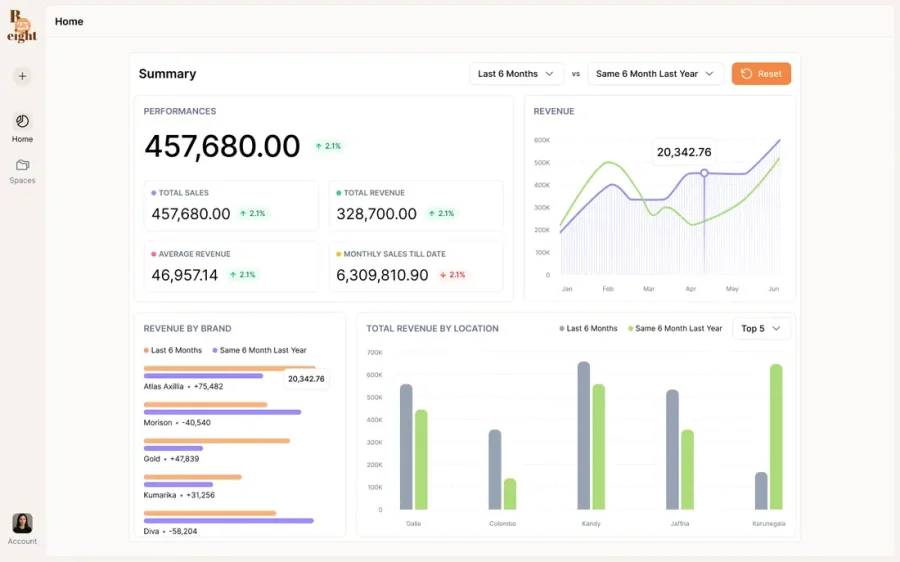This screenshot has width=900, height=562.
Task: Click the B eight logo
Action: pos(22,26)
